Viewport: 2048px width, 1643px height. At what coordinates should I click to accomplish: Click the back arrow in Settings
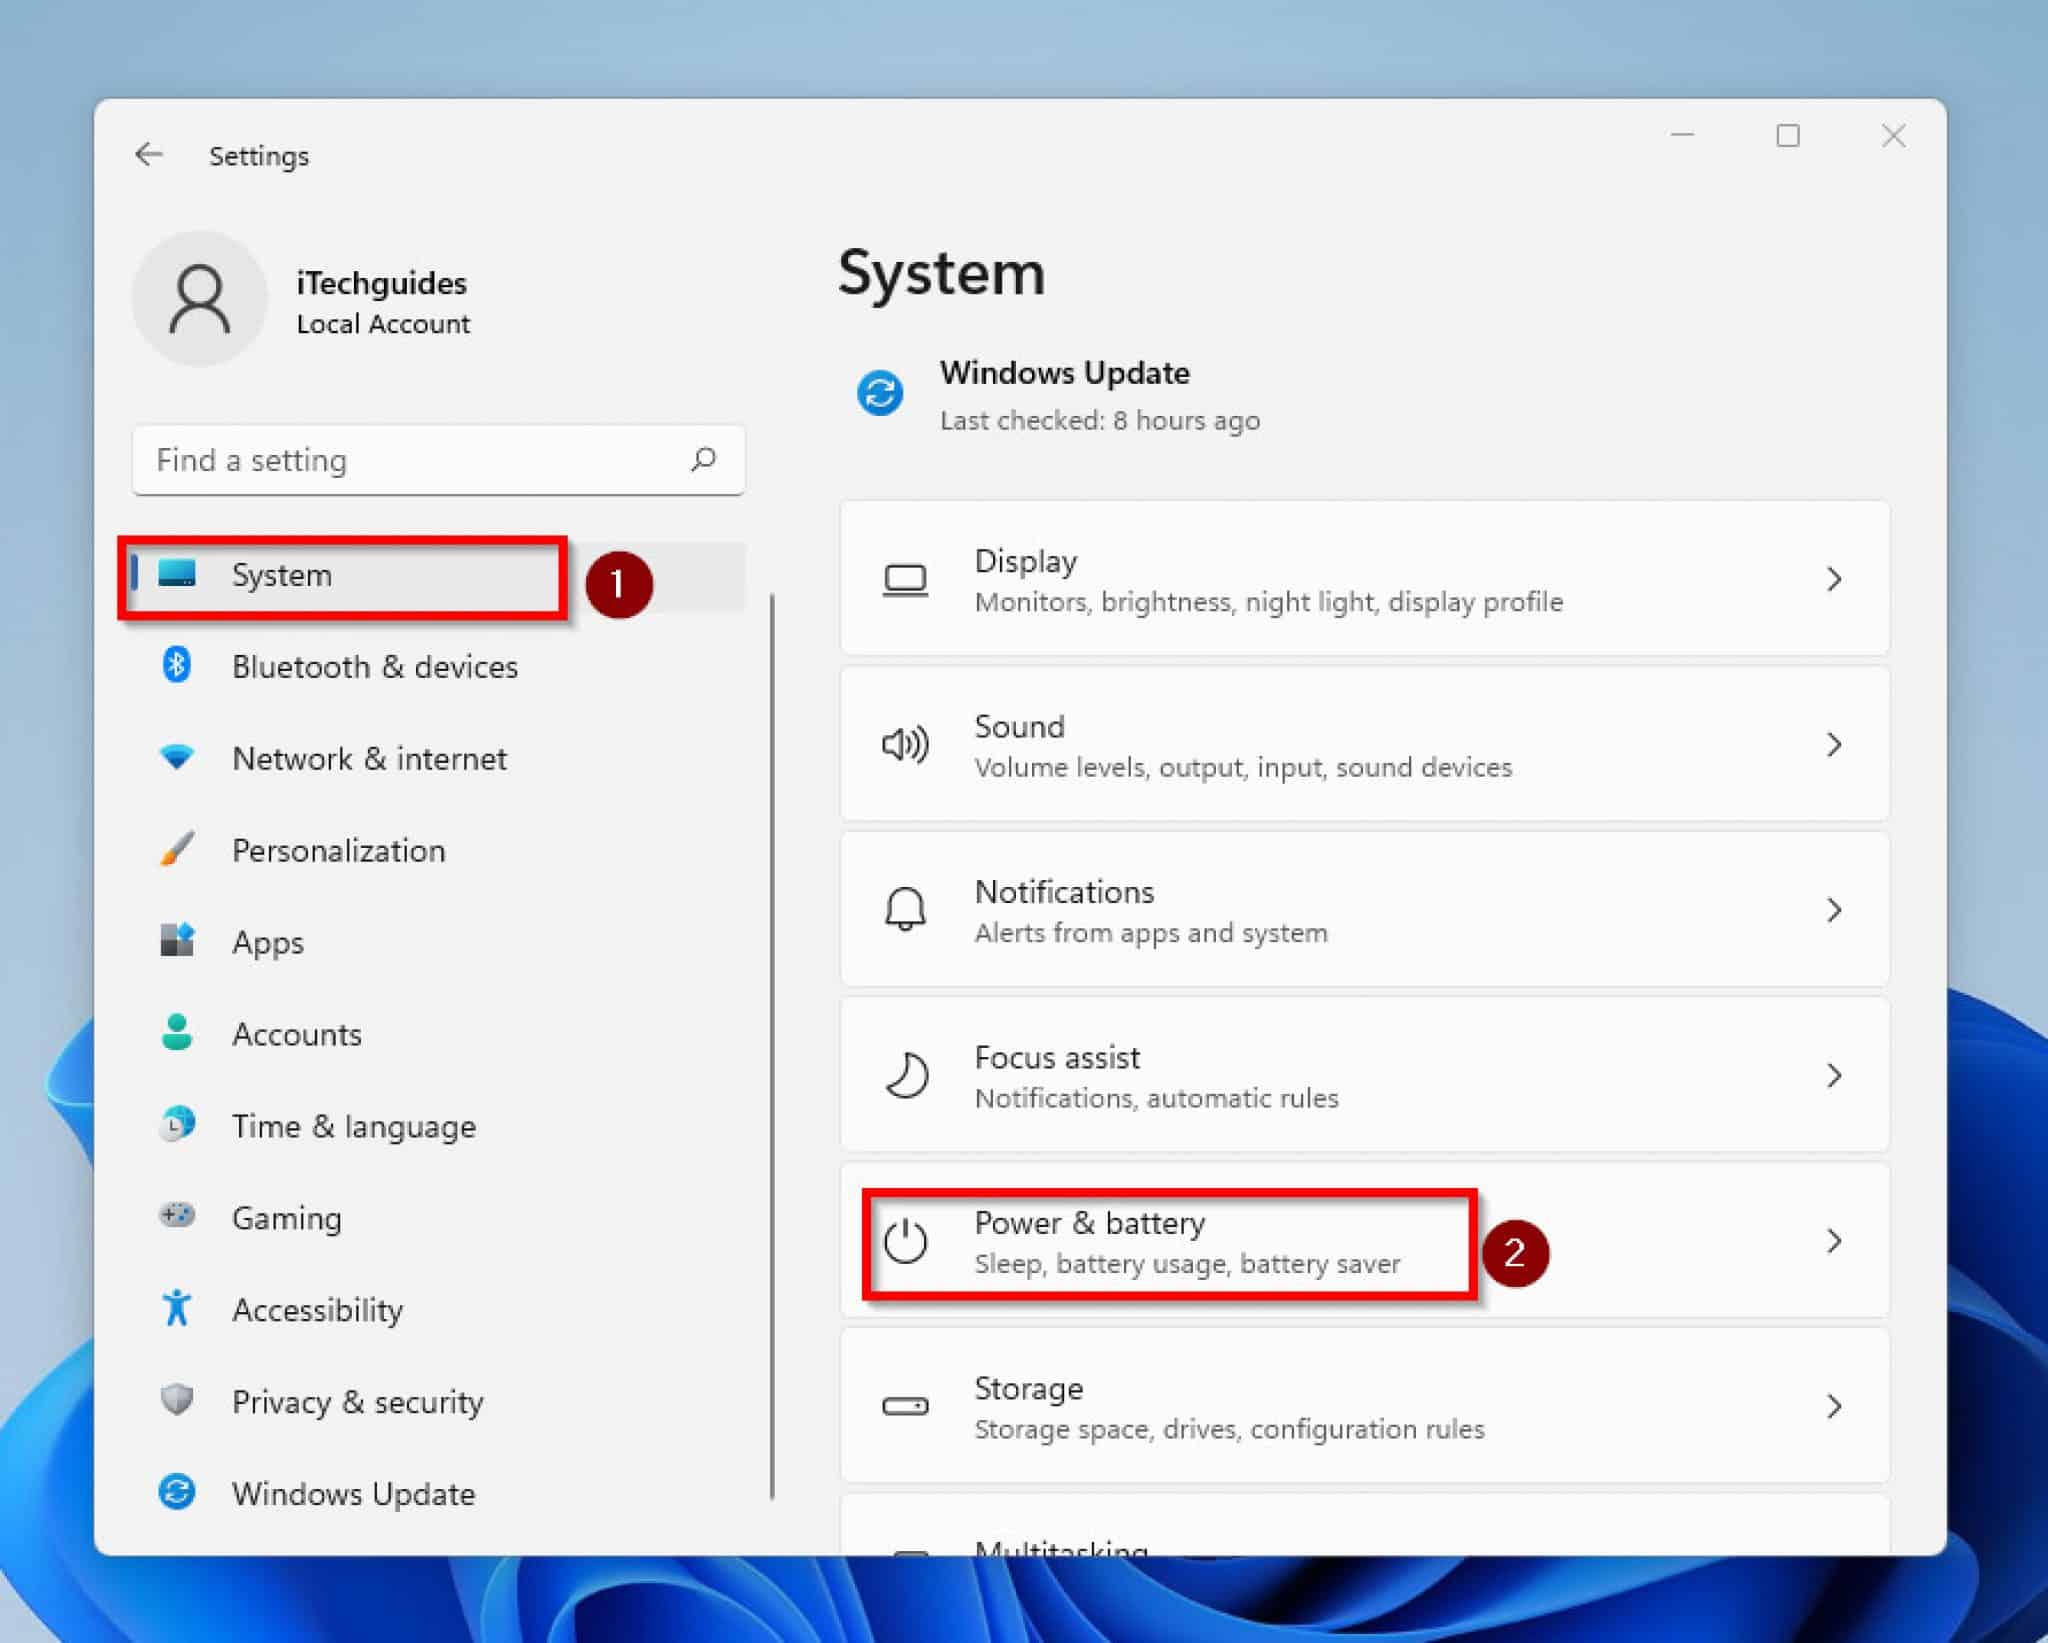tap(149, 154)
